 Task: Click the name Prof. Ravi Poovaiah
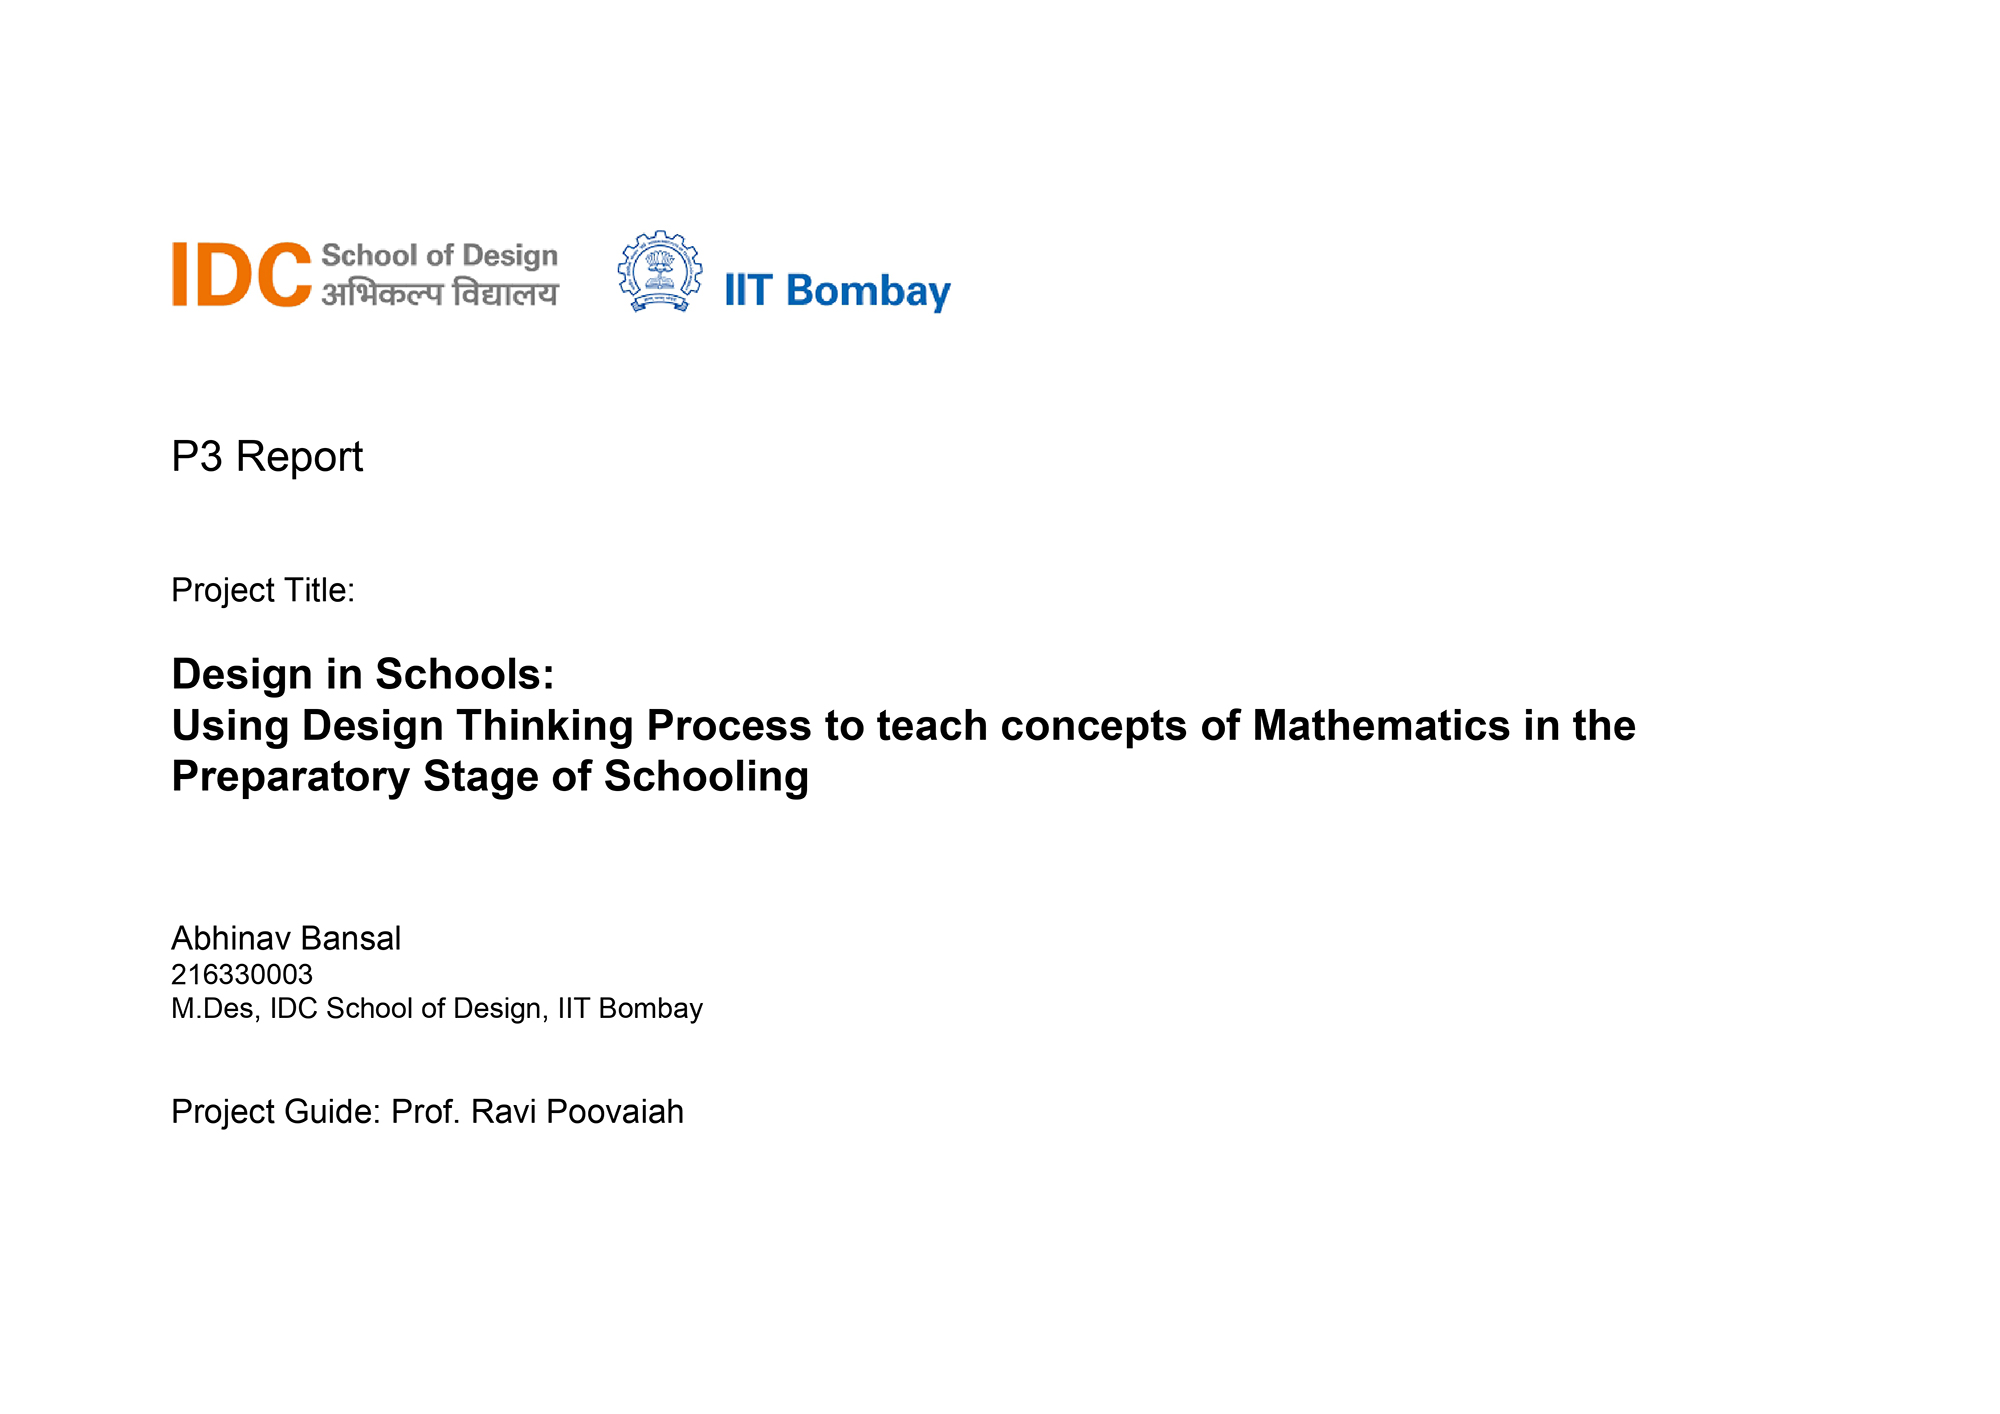537,1111
